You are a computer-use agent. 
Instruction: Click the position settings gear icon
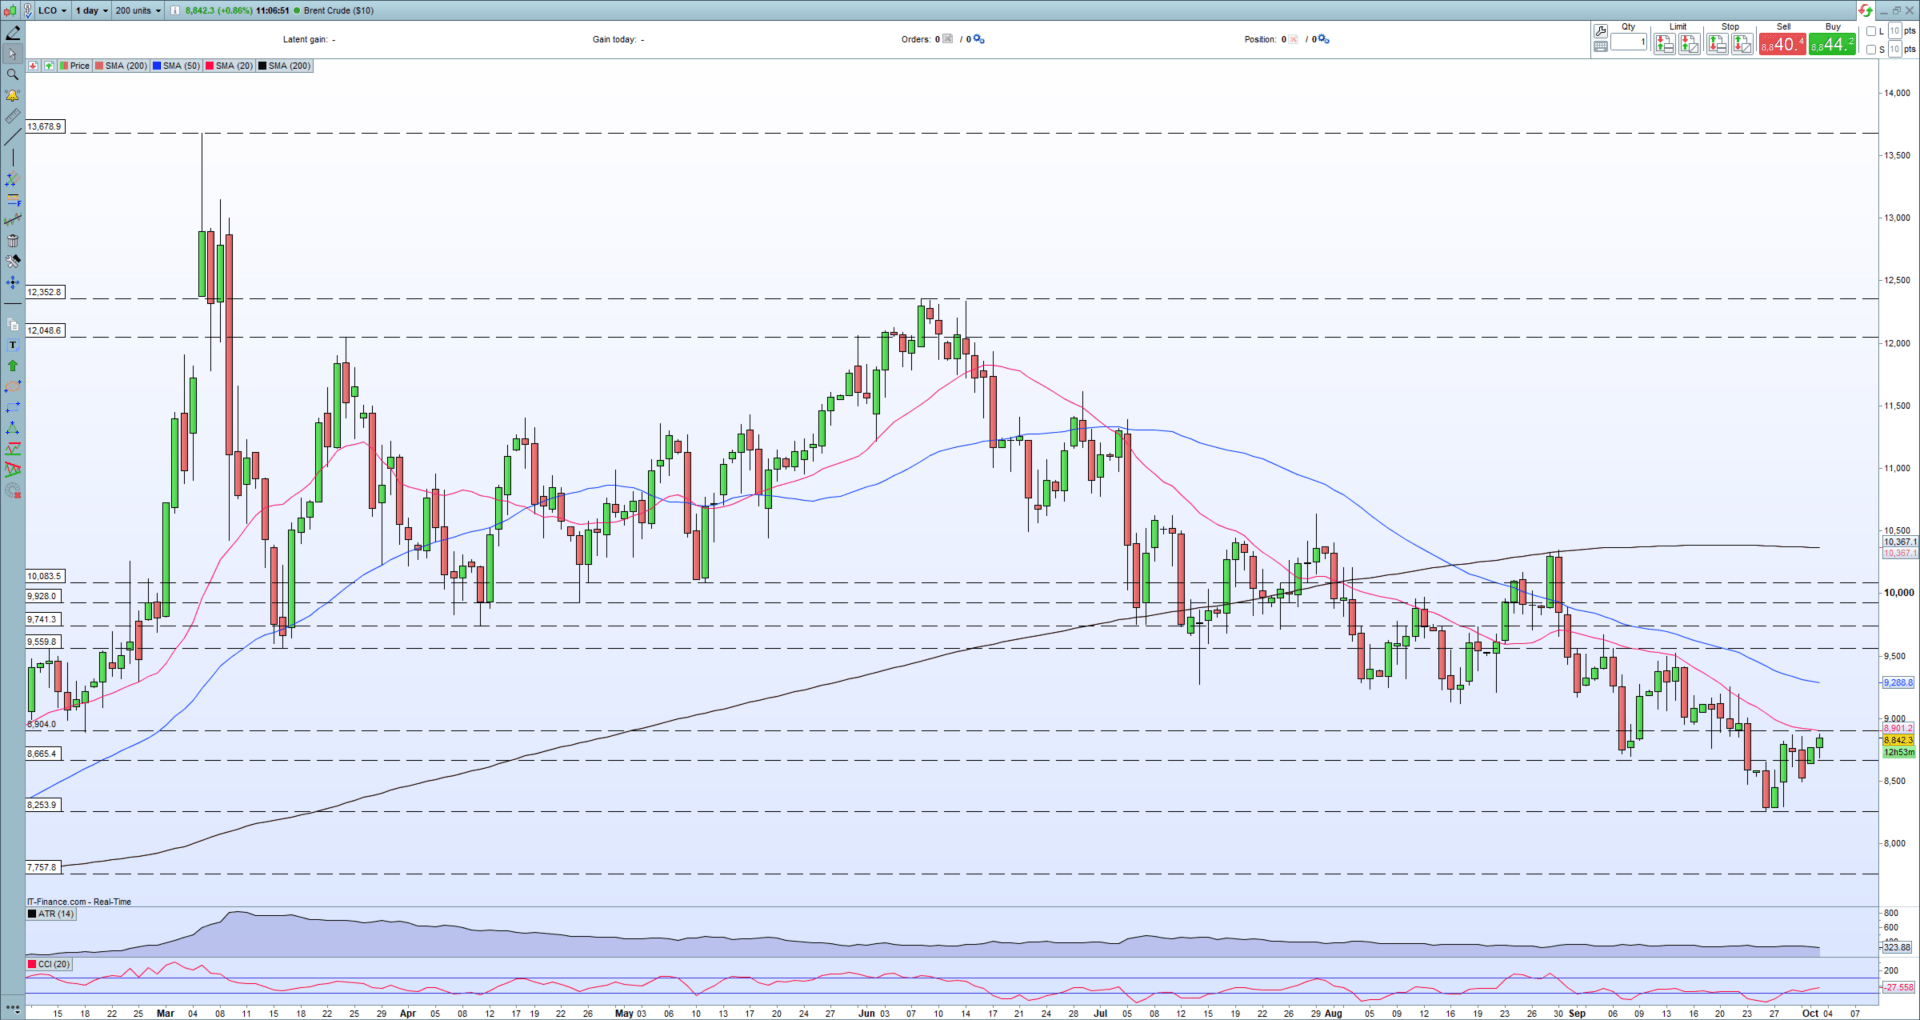coord(1323,39)
